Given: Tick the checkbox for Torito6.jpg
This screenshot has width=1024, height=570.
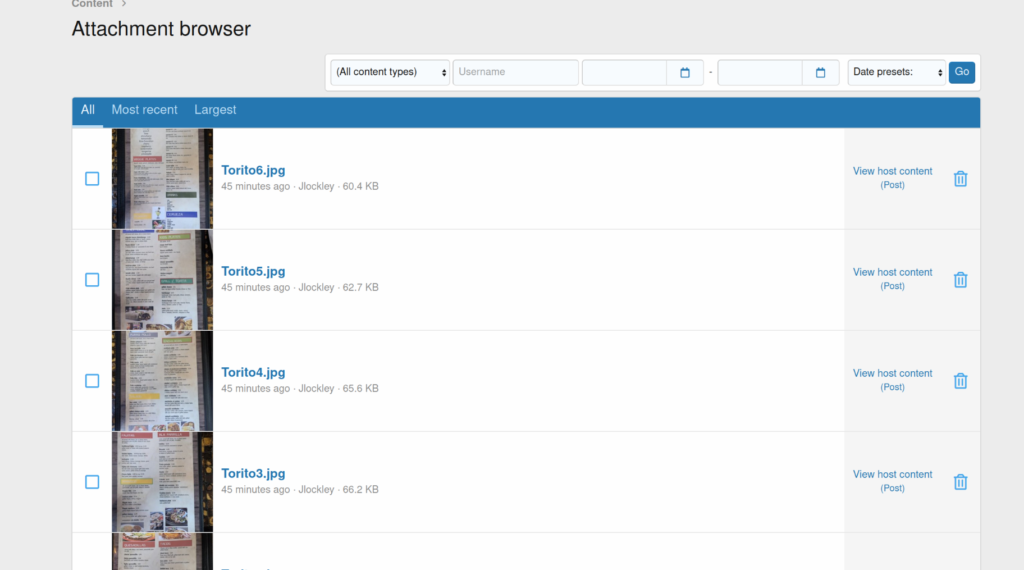Looking at the screenshot, I should tap(92, 179).
